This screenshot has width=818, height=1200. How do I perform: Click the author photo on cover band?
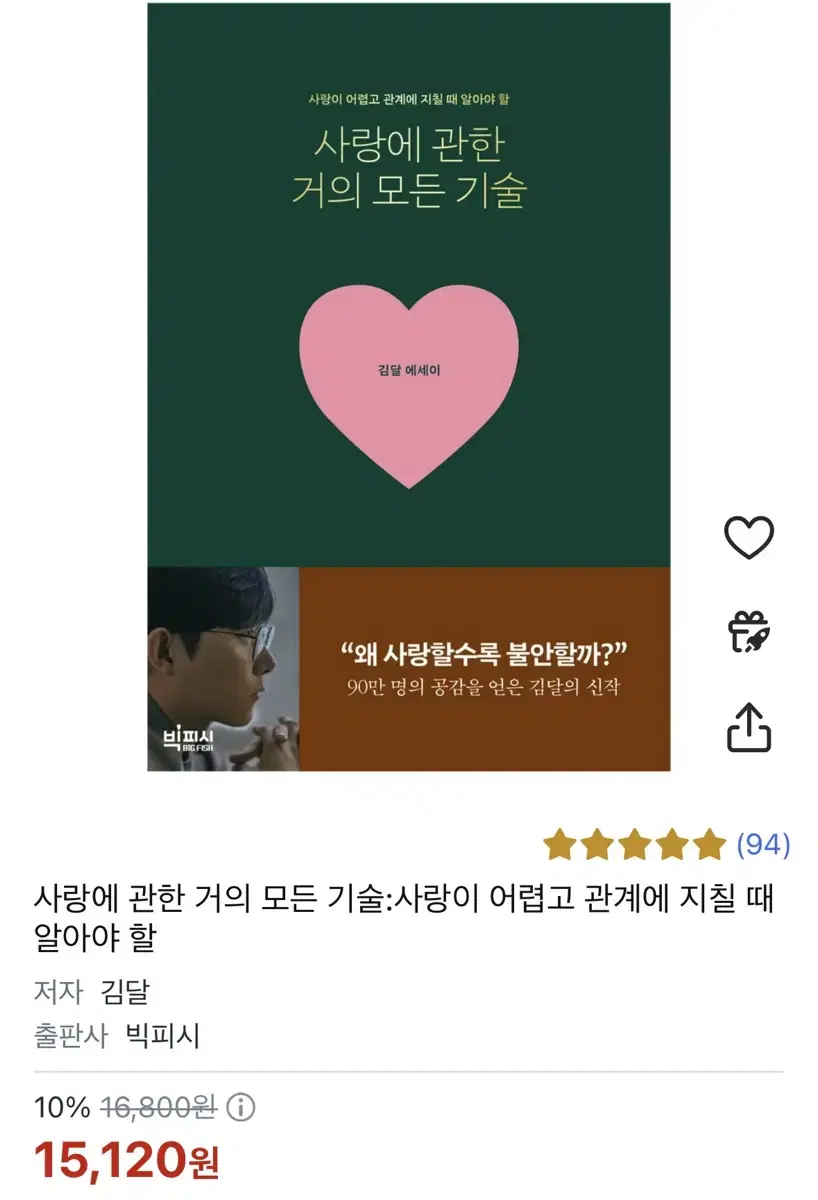pos(223,669)
